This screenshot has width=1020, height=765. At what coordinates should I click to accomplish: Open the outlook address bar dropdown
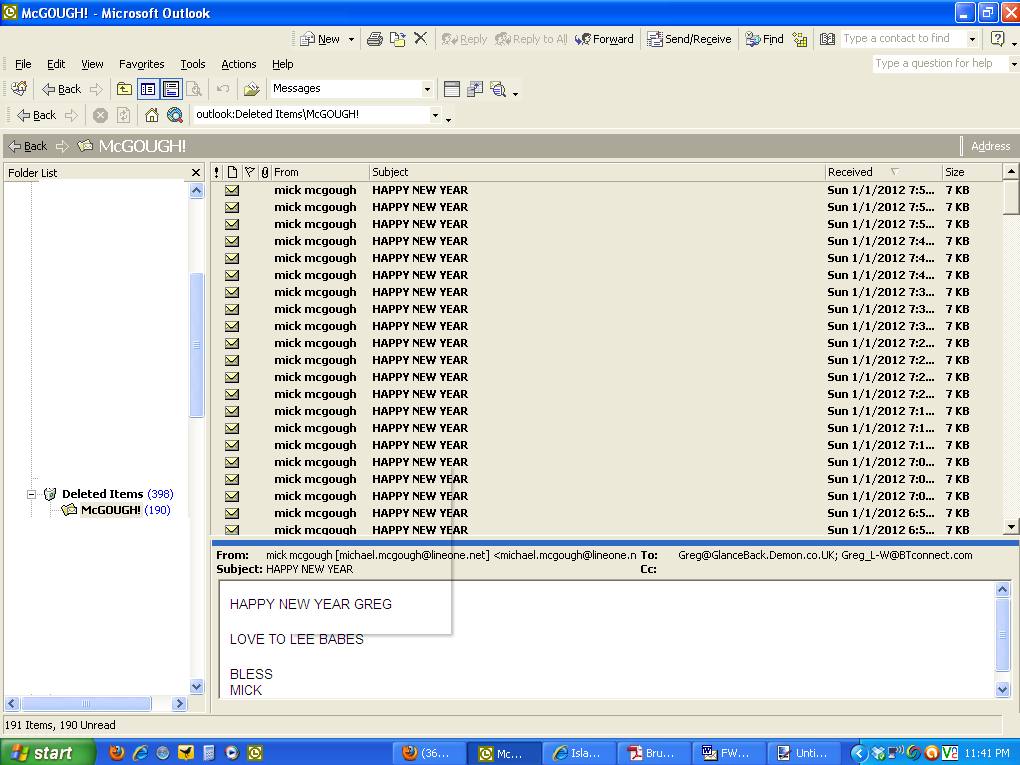coord(435,115)
